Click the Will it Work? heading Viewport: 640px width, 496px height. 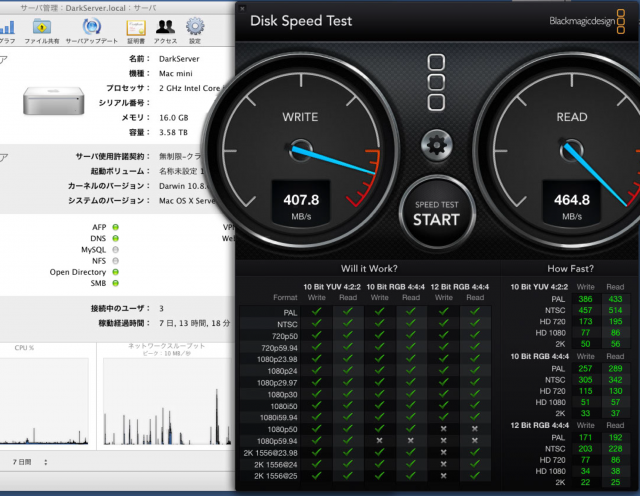[369, 269]
